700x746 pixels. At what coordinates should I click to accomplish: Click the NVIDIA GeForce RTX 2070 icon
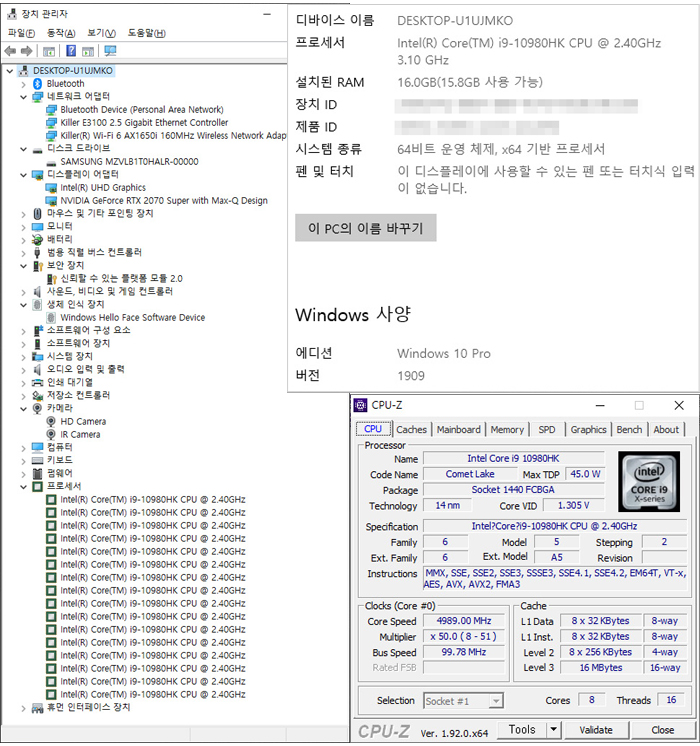click(51, 201)
